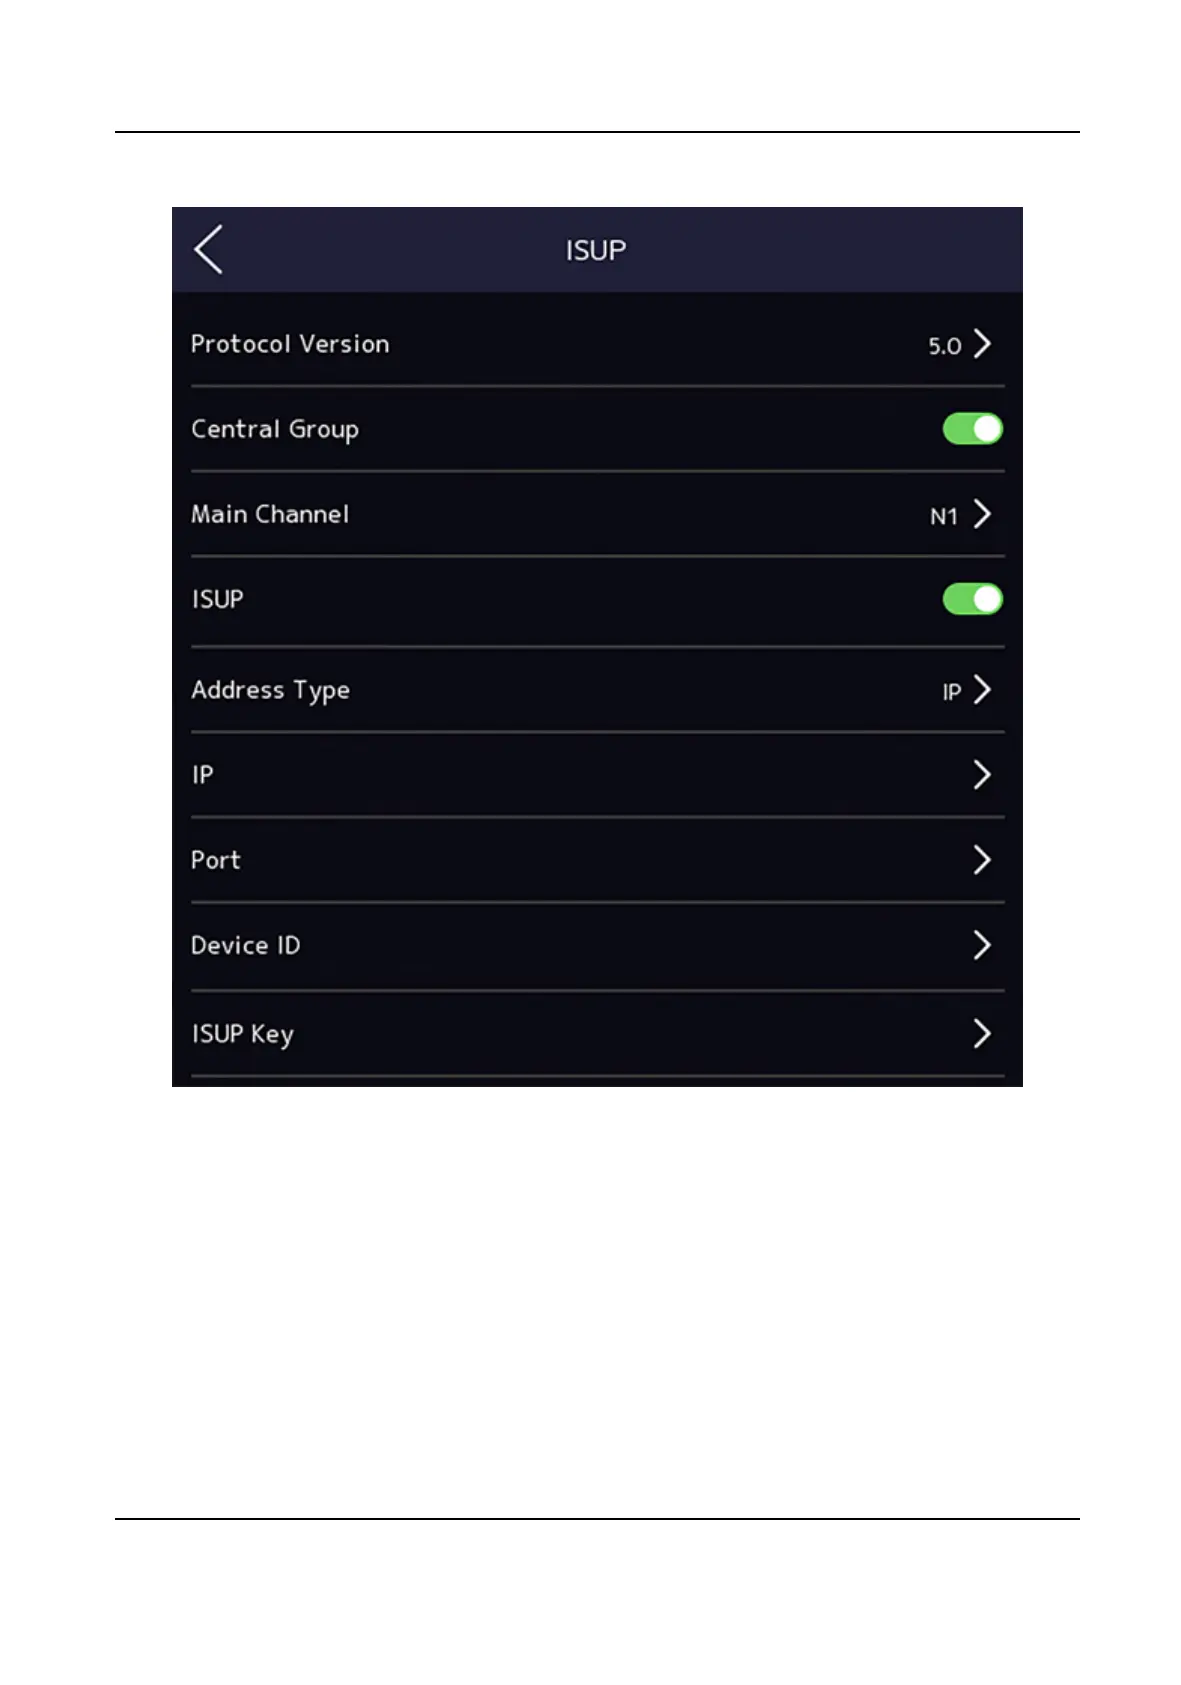The width and height of the screenshot is (1181, 1685).
Task: Select the Address Type label
Action: click(x=270, y=691)
